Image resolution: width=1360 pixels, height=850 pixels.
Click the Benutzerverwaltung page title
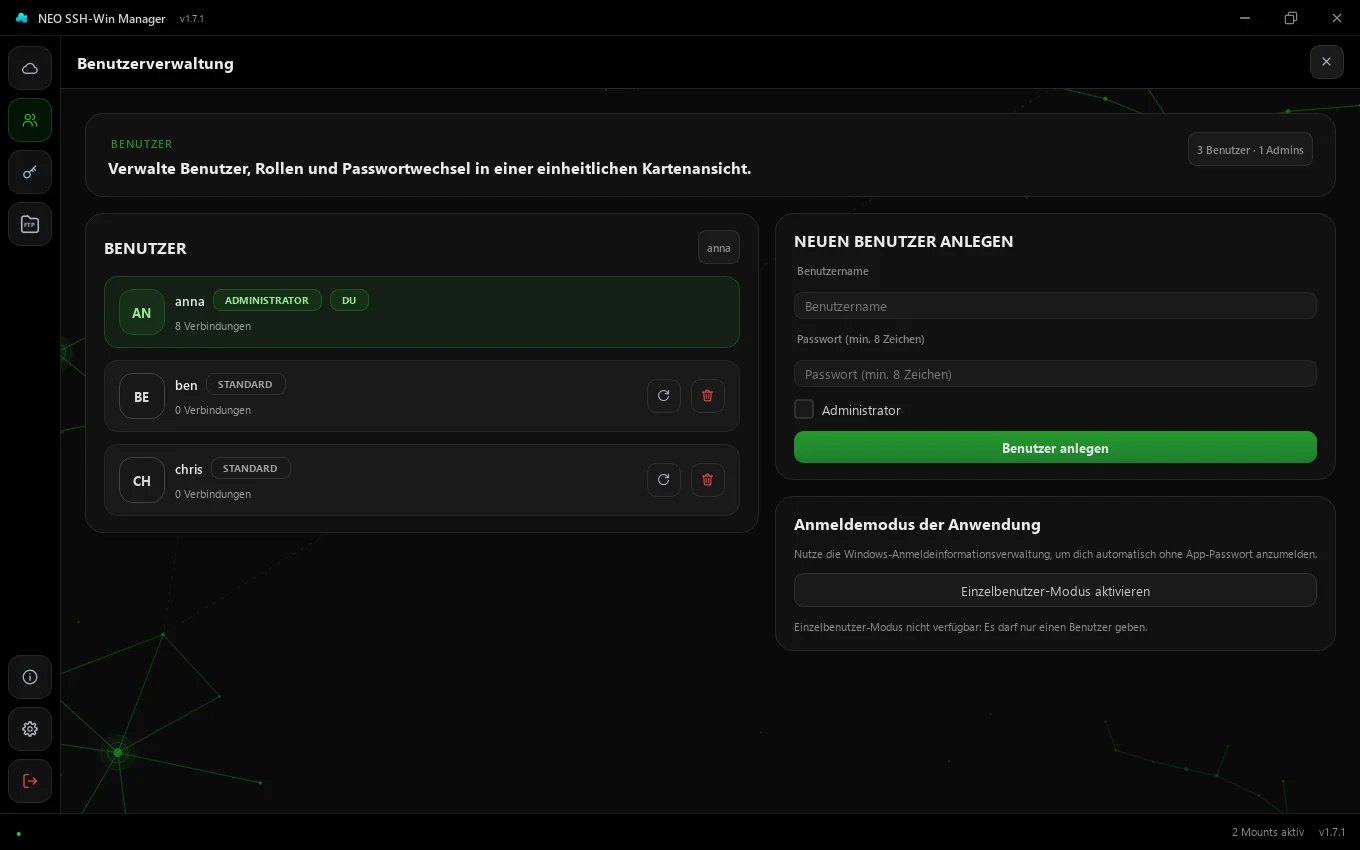[155, 63]
